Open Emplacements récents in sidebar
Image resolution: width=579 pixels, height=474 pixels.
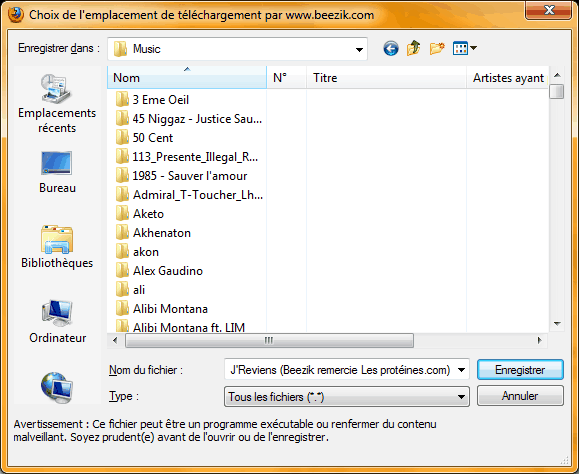coord(57,104)
